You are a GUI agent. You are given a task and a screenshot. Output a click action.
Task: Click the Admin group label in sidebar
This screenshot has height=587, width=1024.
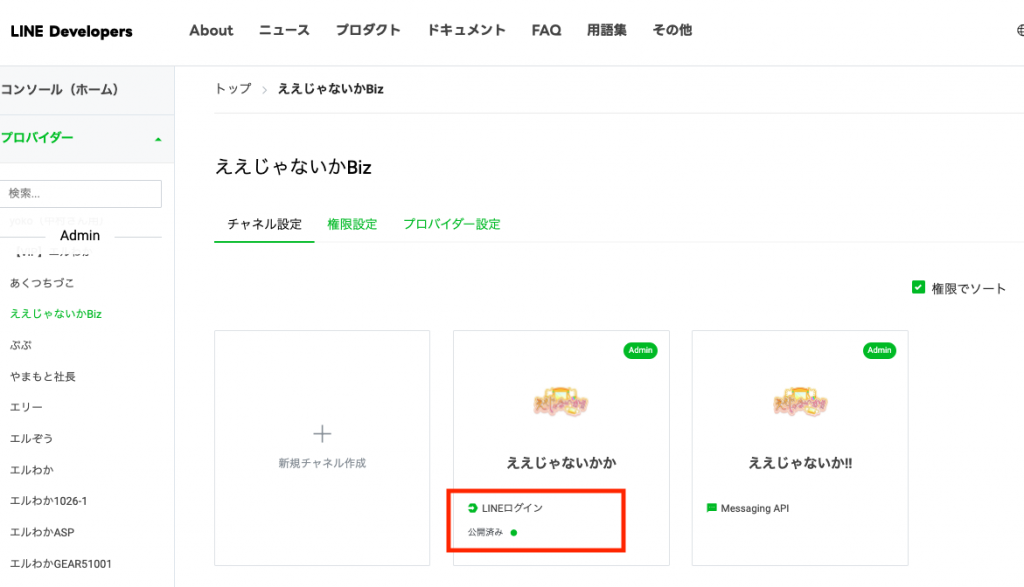click(80, 236)
